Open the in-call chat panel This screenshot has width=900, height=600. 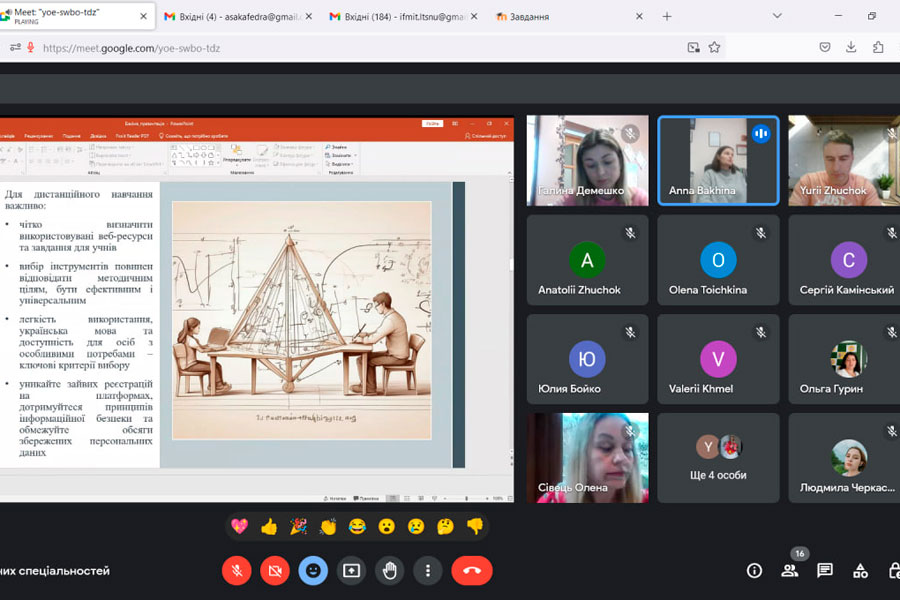tap(825, 570)
